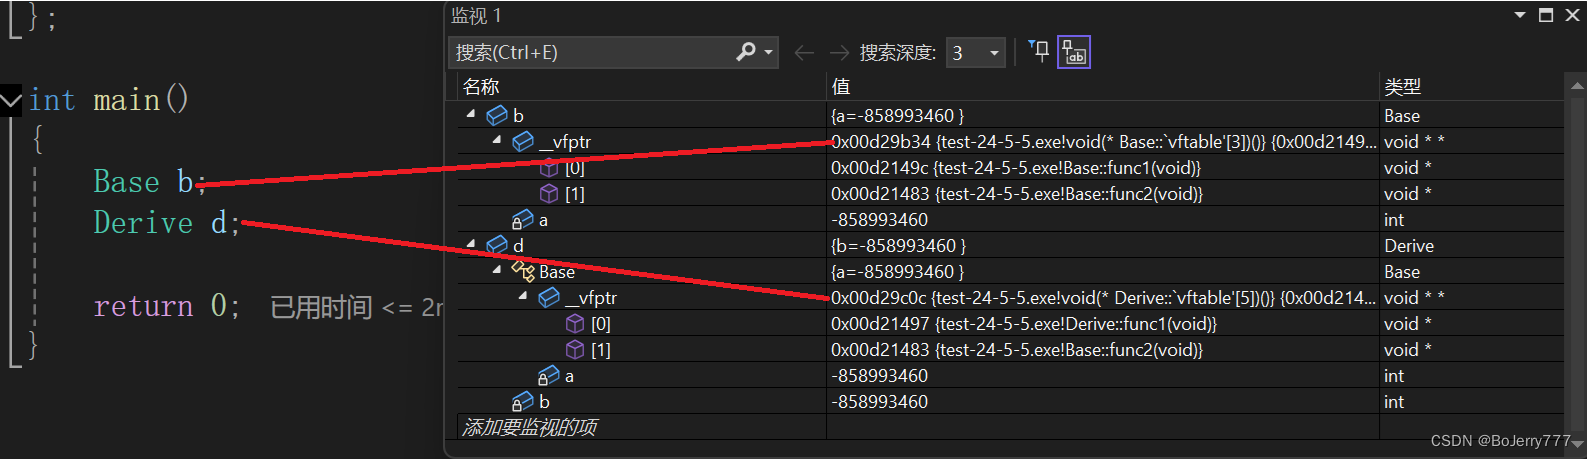Click the 'int main()' function declaration
Viewport: 1587px width, 459px height.
pyautogui.click(x=108, y=100)
